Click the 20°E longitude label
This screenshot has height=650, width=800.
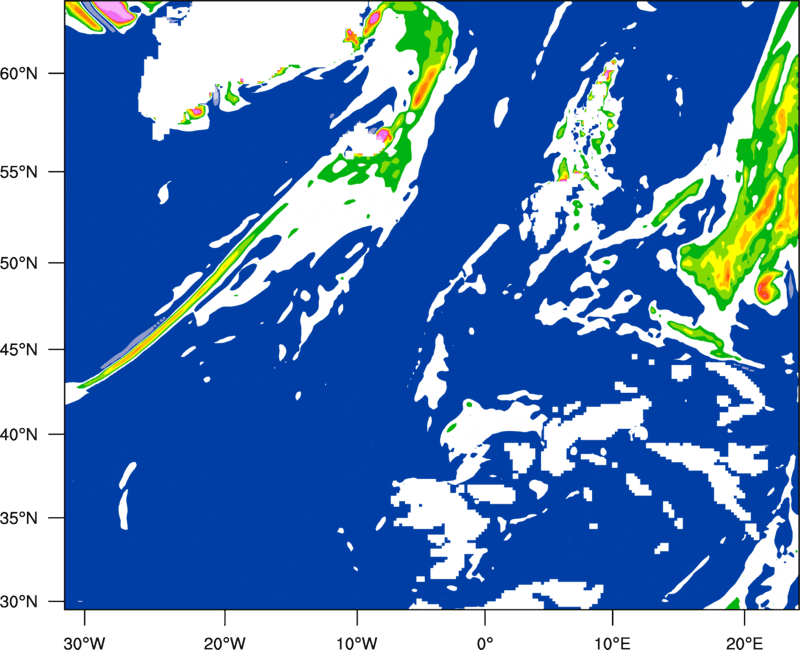tap(744, 642)
